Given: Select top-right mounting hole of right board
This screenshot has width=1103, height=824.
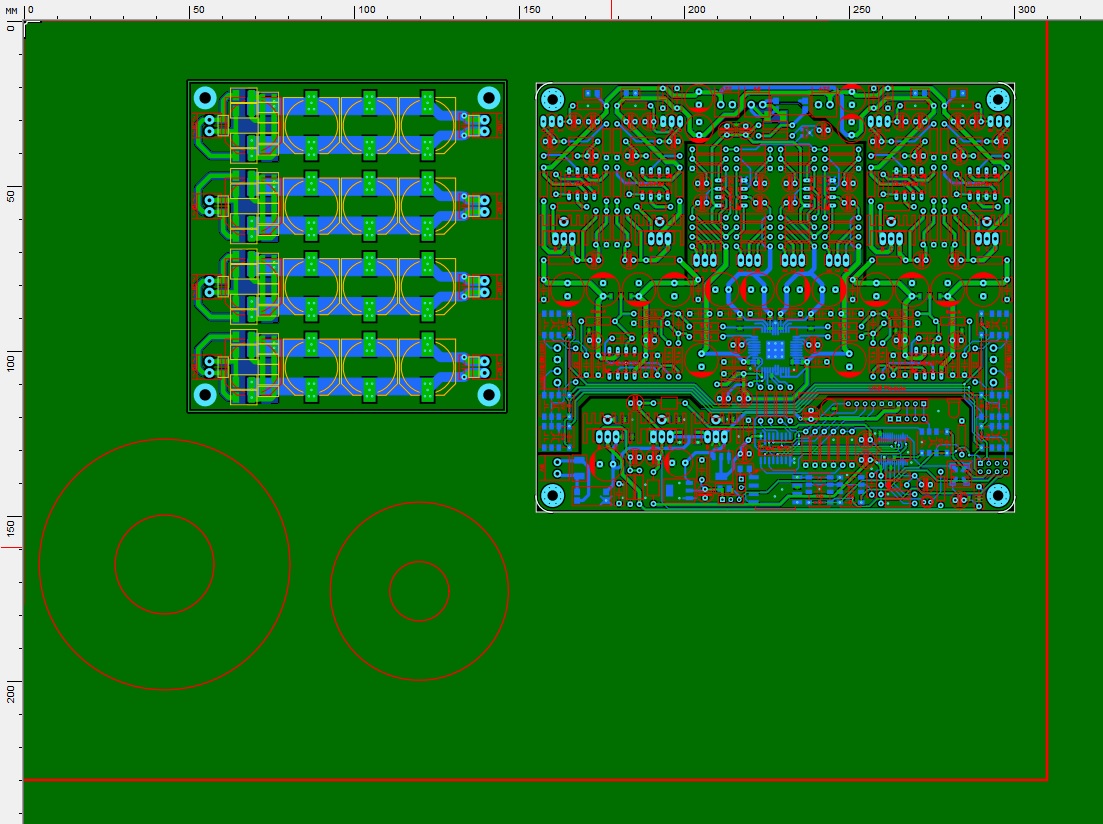Looking at the screenshot, I should [997, 99].
